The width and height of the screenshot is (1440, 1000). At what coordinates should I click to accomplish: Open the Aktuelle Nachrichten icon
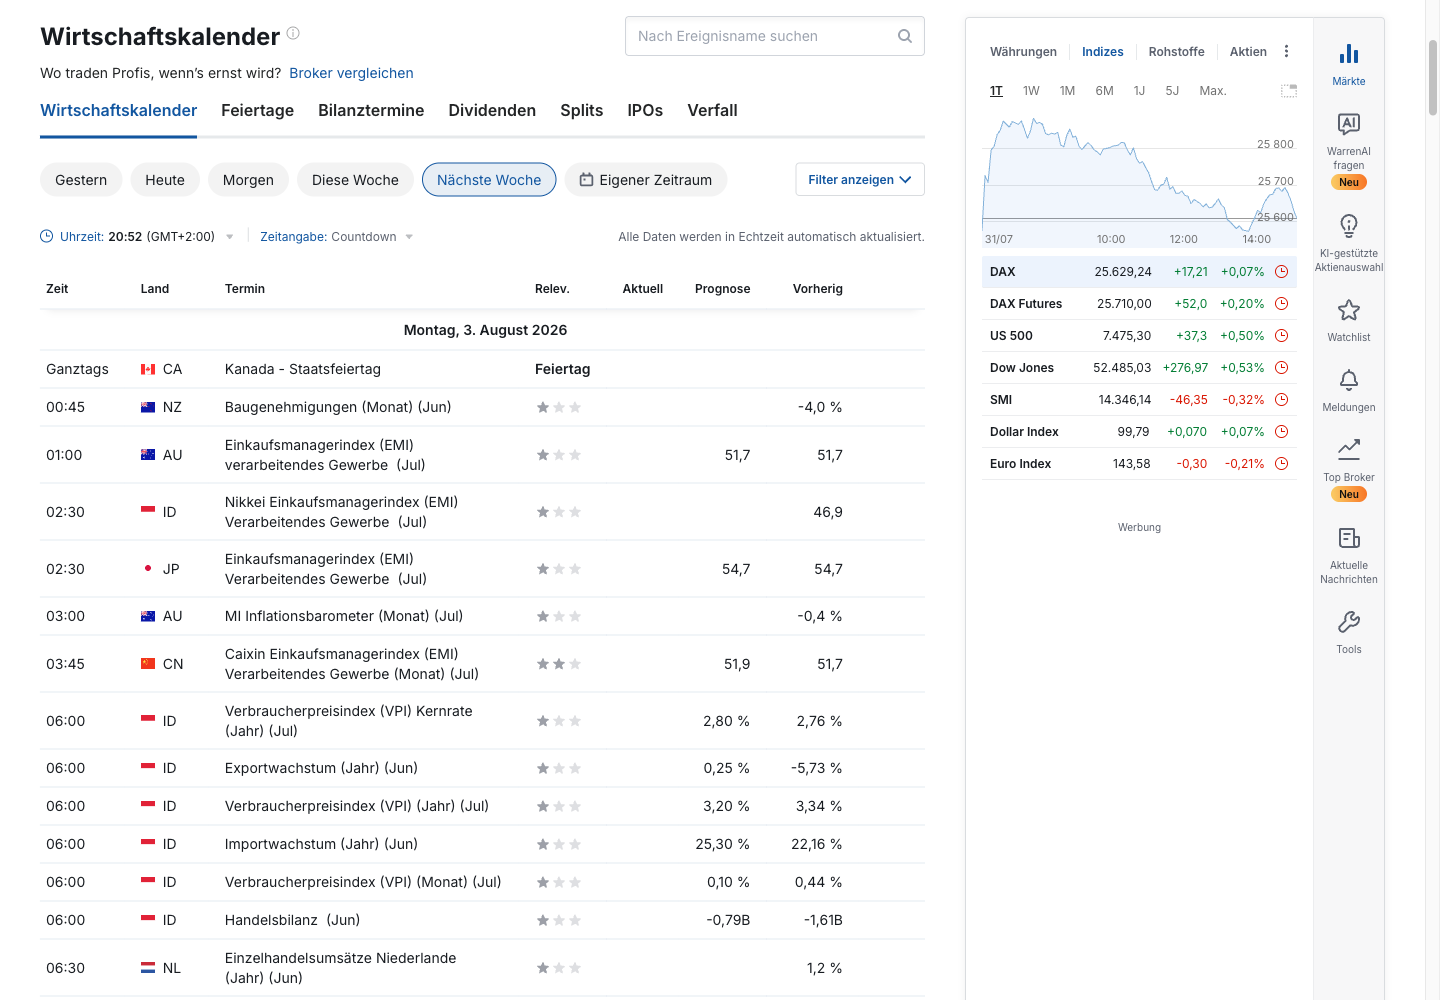[x=1348, y=538]
